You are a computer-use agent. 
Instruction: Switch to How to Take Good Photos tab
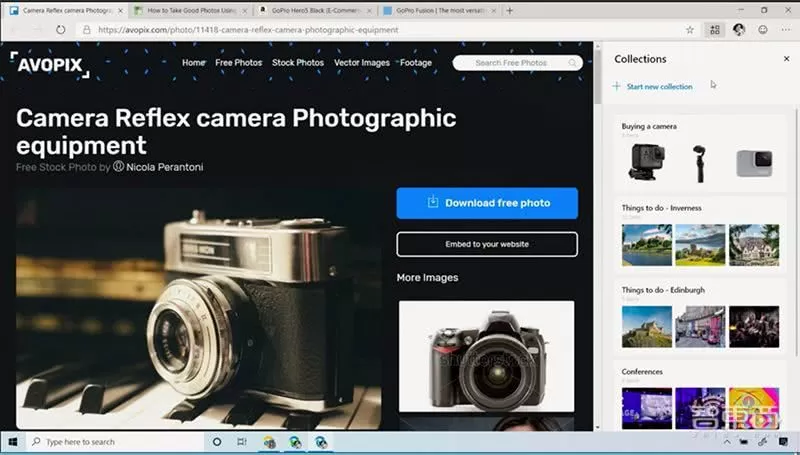click(188, 10)
